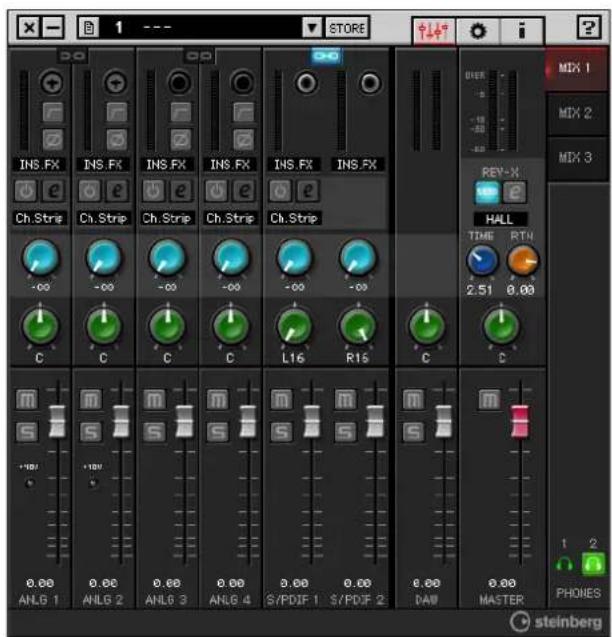This screenshot has height=637, width=612.
Task: Click the reverb RTN knob
Action: (522, 260)
